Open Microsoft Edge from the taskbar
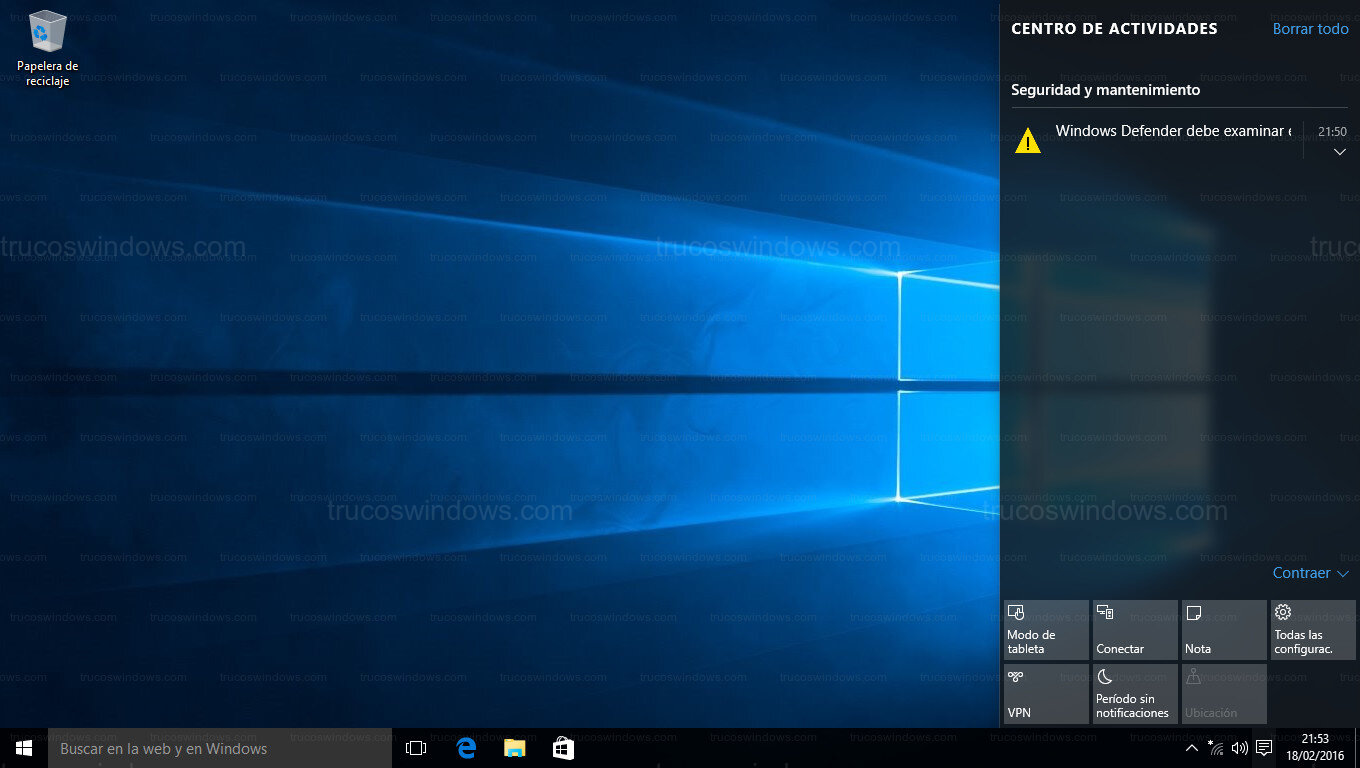The image size is (1360, 768). [x=466, y=747]
